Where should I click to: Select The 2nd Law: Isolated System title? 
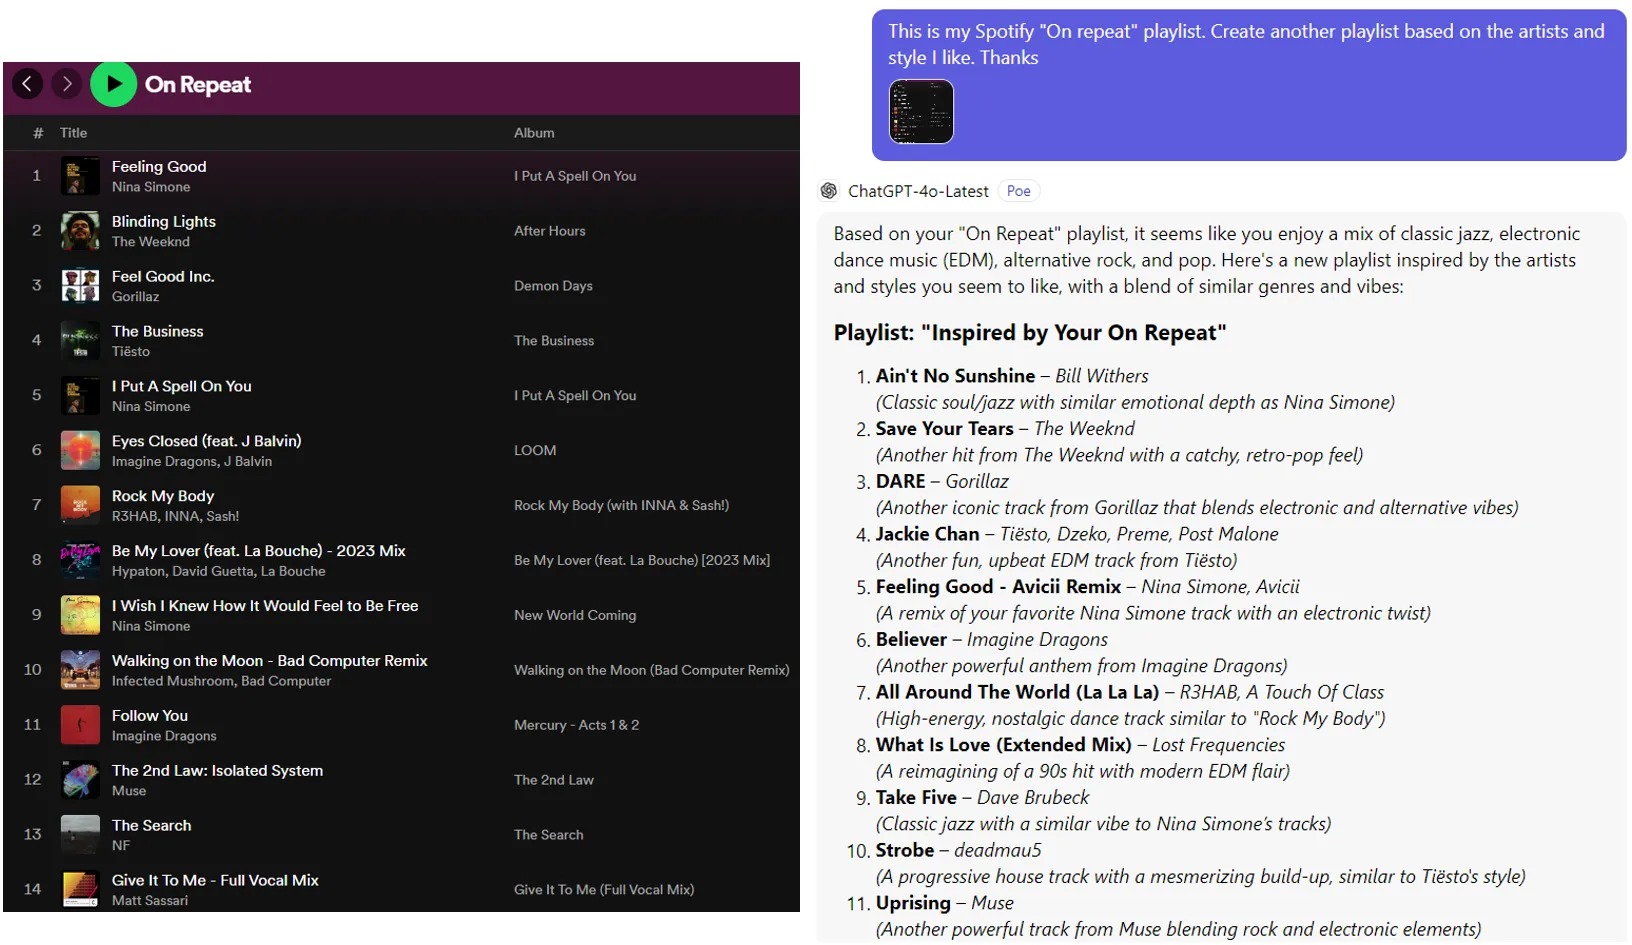point(218,771)
